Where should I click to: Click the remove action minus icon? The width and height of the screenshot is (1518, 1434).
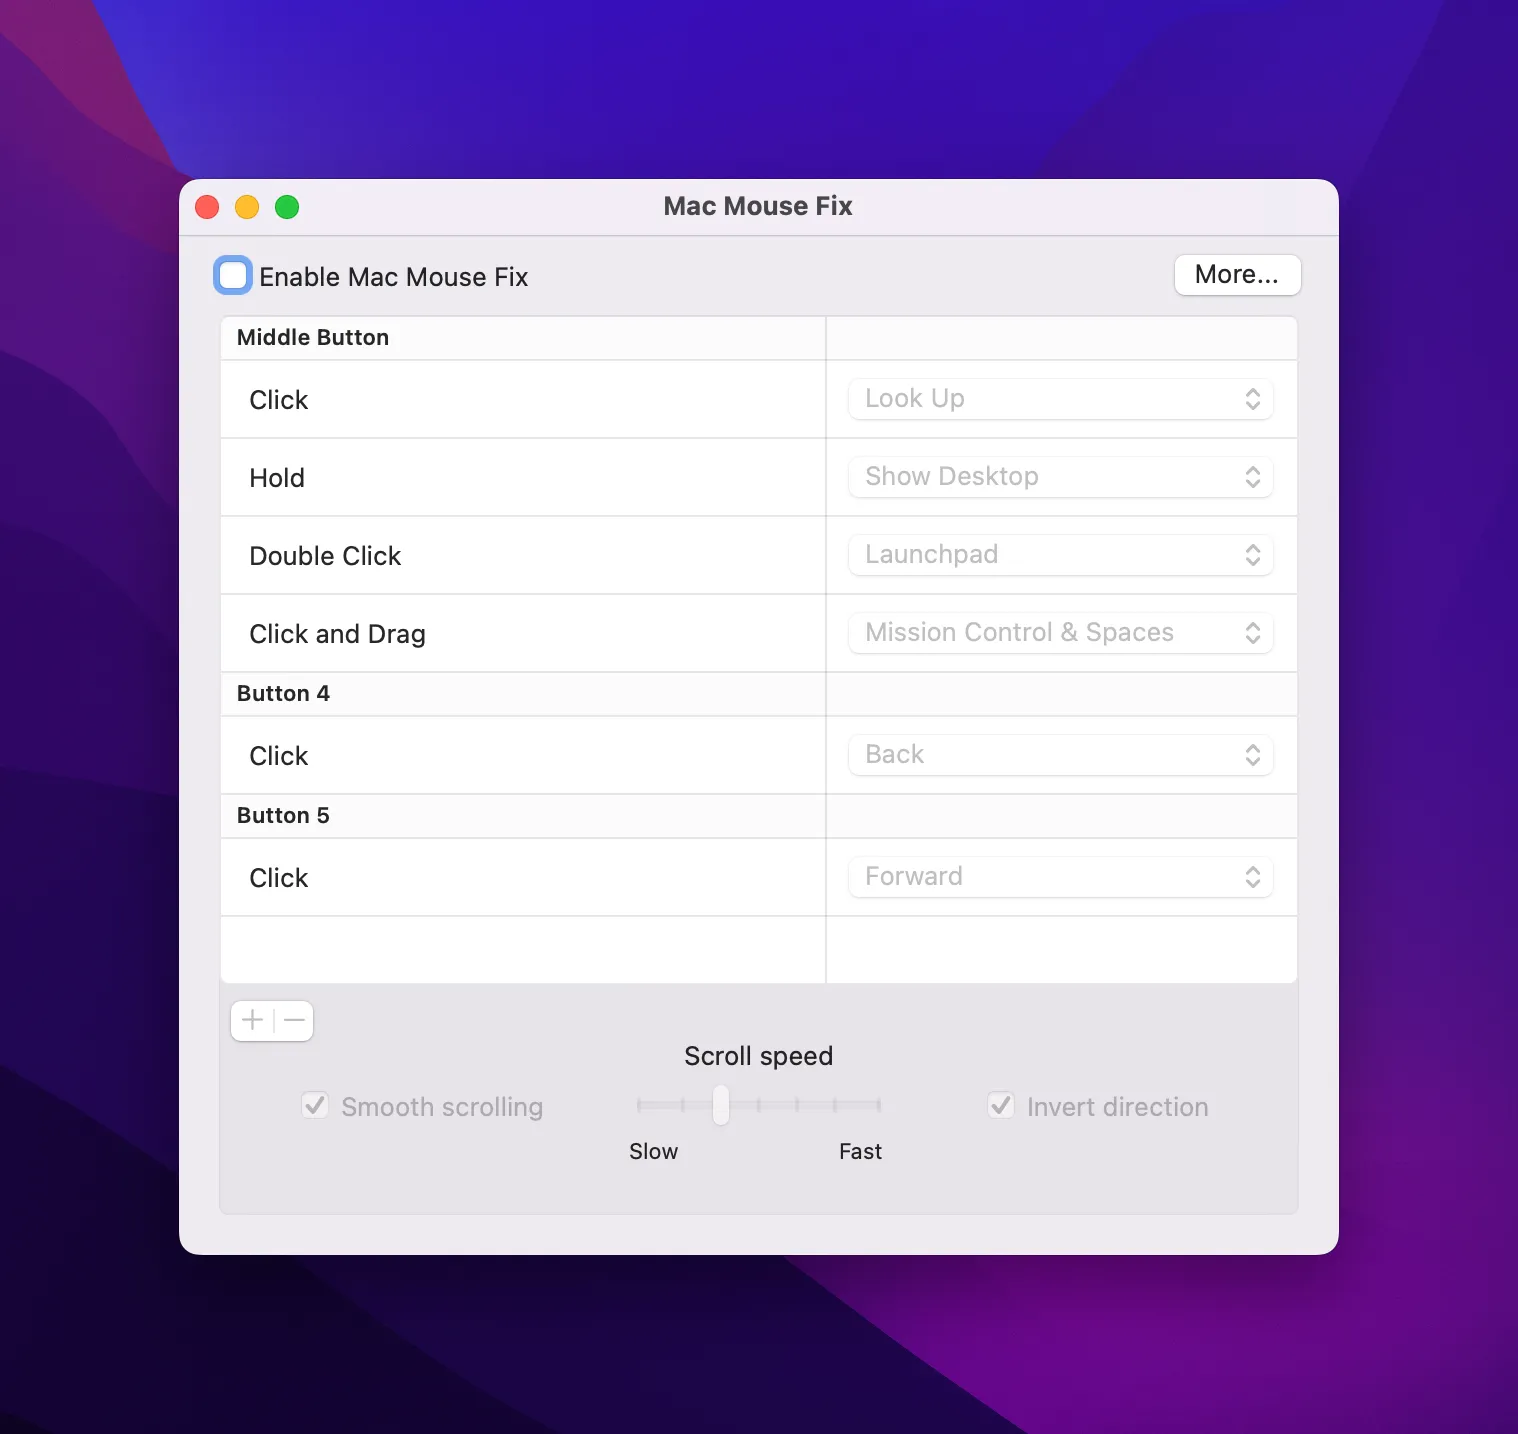(292, 1020)
